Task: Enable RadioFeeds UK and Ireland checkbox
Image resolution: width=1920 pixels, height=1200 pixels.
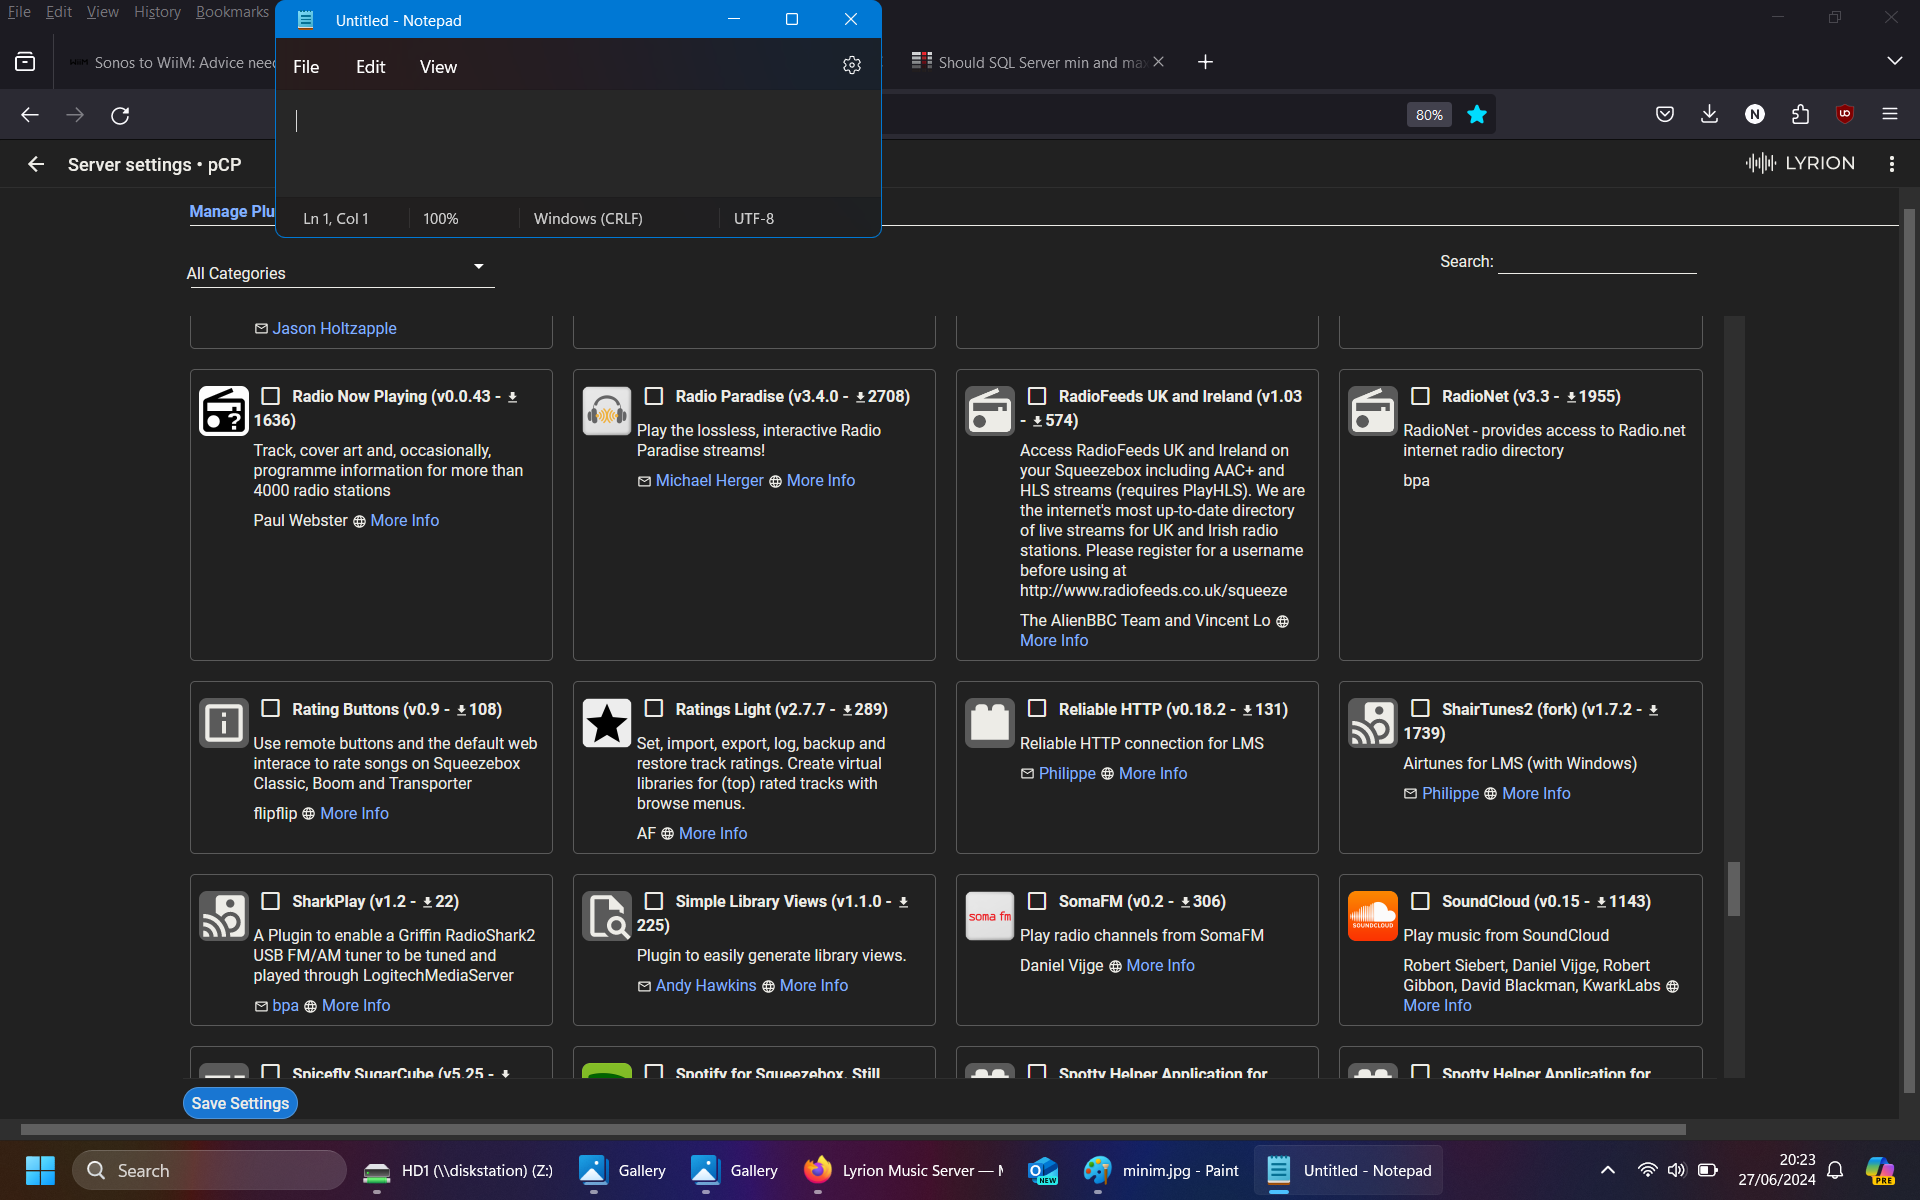Action: (1037, 396)
